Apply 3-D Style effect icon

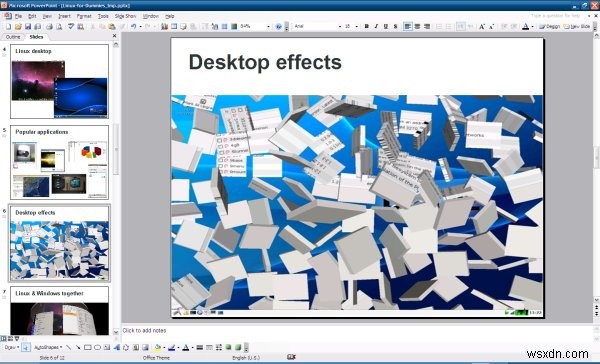coord(238,347)
